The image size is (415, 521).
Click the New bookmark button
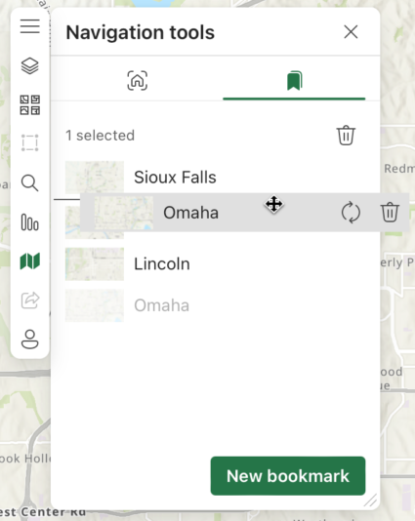pyautogui.click(x=288, y=476)
